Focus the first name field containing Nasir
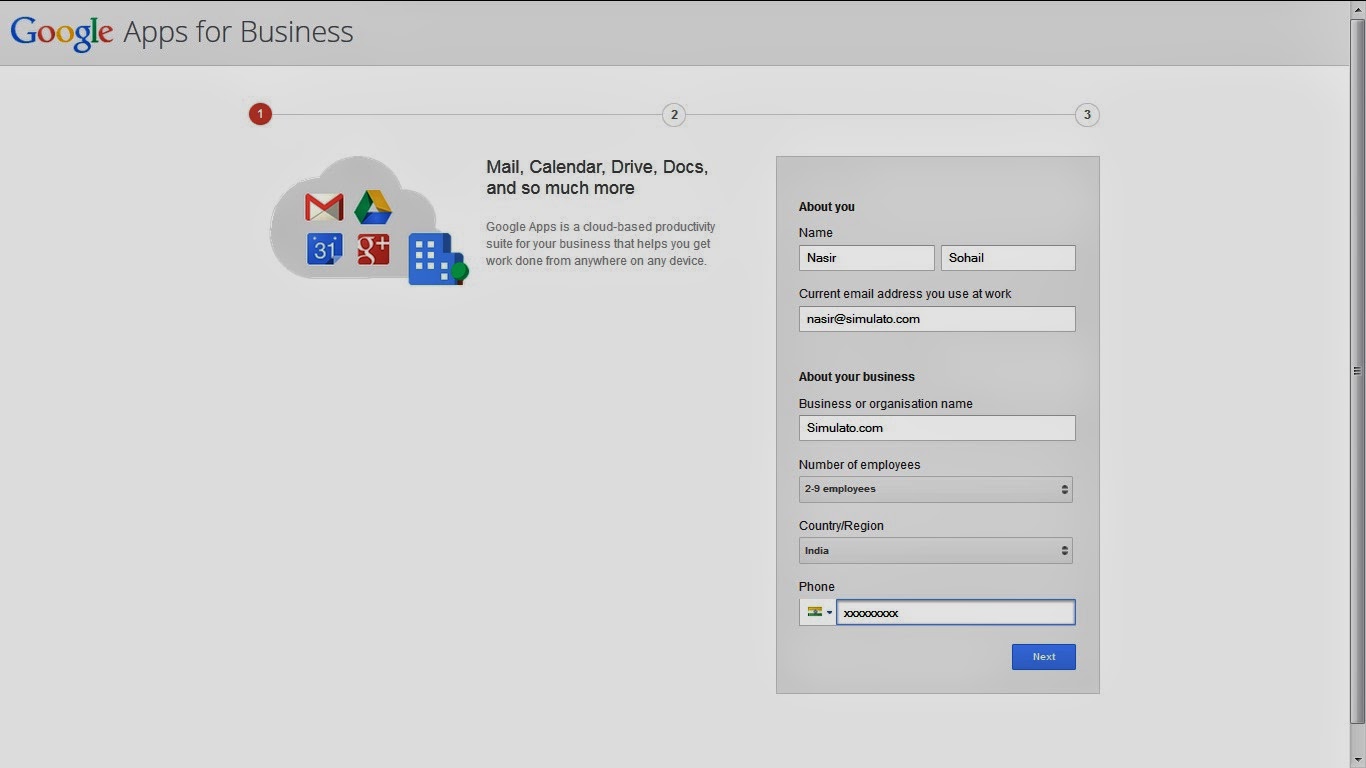This screenshot has height=768, width=1366. 867,258
